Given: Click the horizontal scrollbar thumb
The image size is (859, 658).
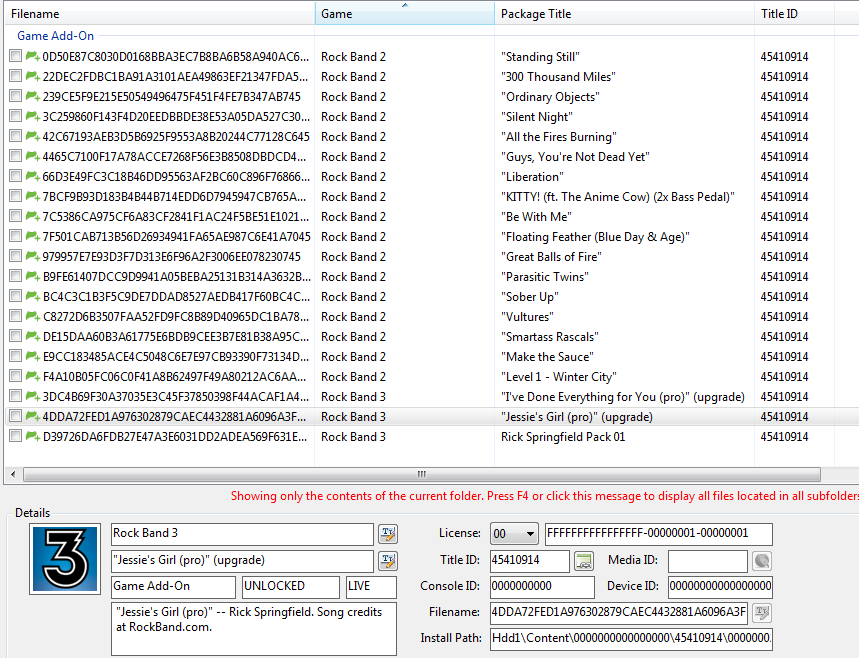Looking at the screenshot, I should point(422,474).
